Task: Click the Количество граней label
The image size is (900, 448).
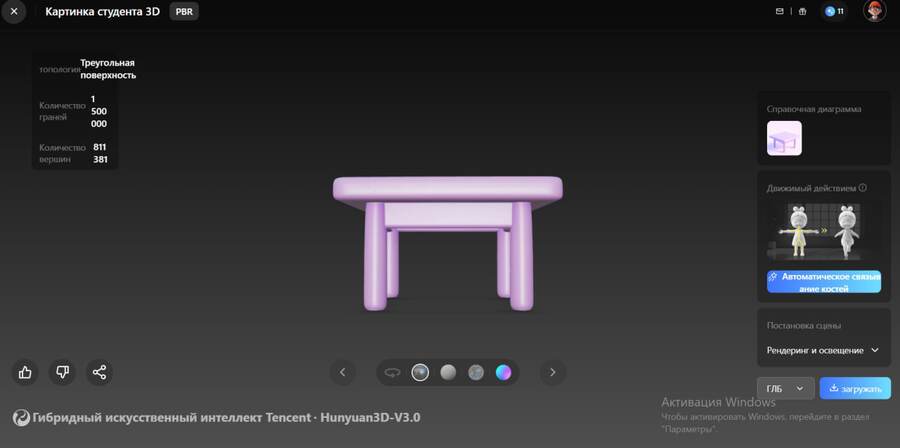Action: 62,111
